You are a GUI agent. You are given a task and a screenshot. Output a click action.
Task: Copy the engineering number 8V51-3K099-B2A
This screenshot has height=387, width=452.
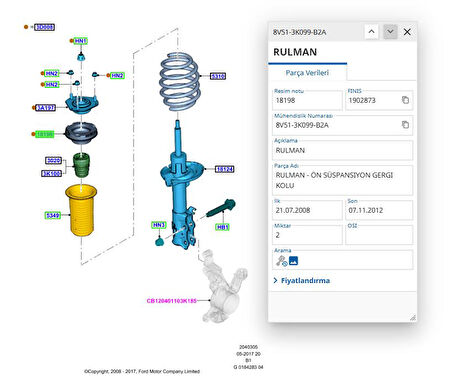point(405,125)
